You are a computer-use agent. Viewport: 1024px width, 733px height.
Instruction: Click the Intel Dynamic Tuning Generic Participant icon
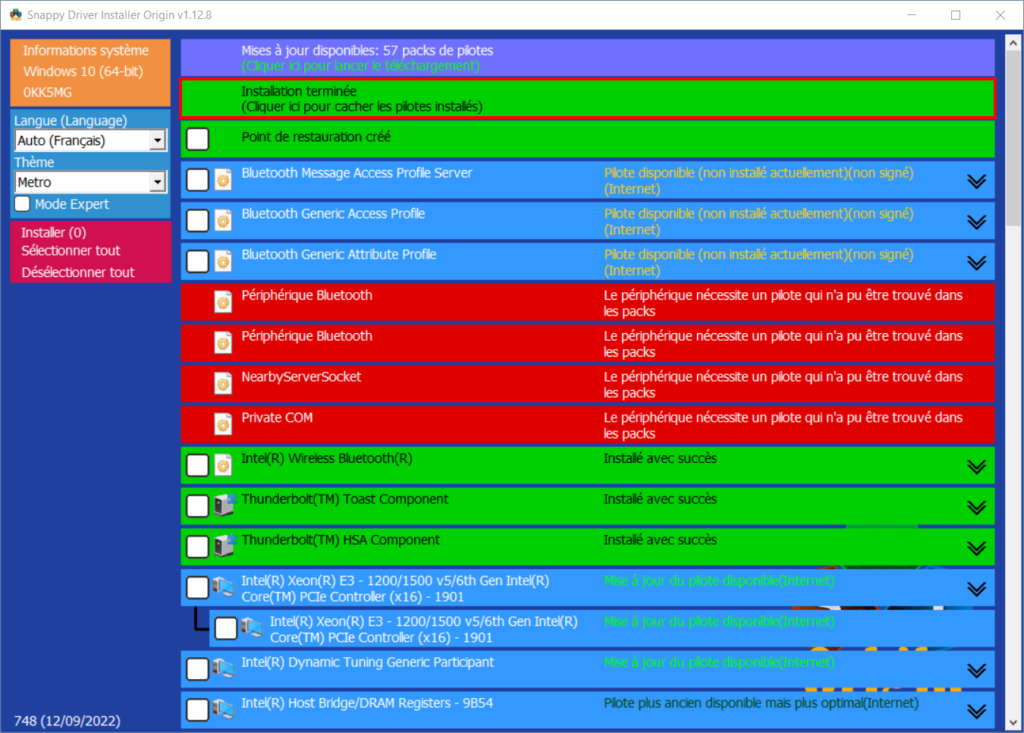coord(224,668)
